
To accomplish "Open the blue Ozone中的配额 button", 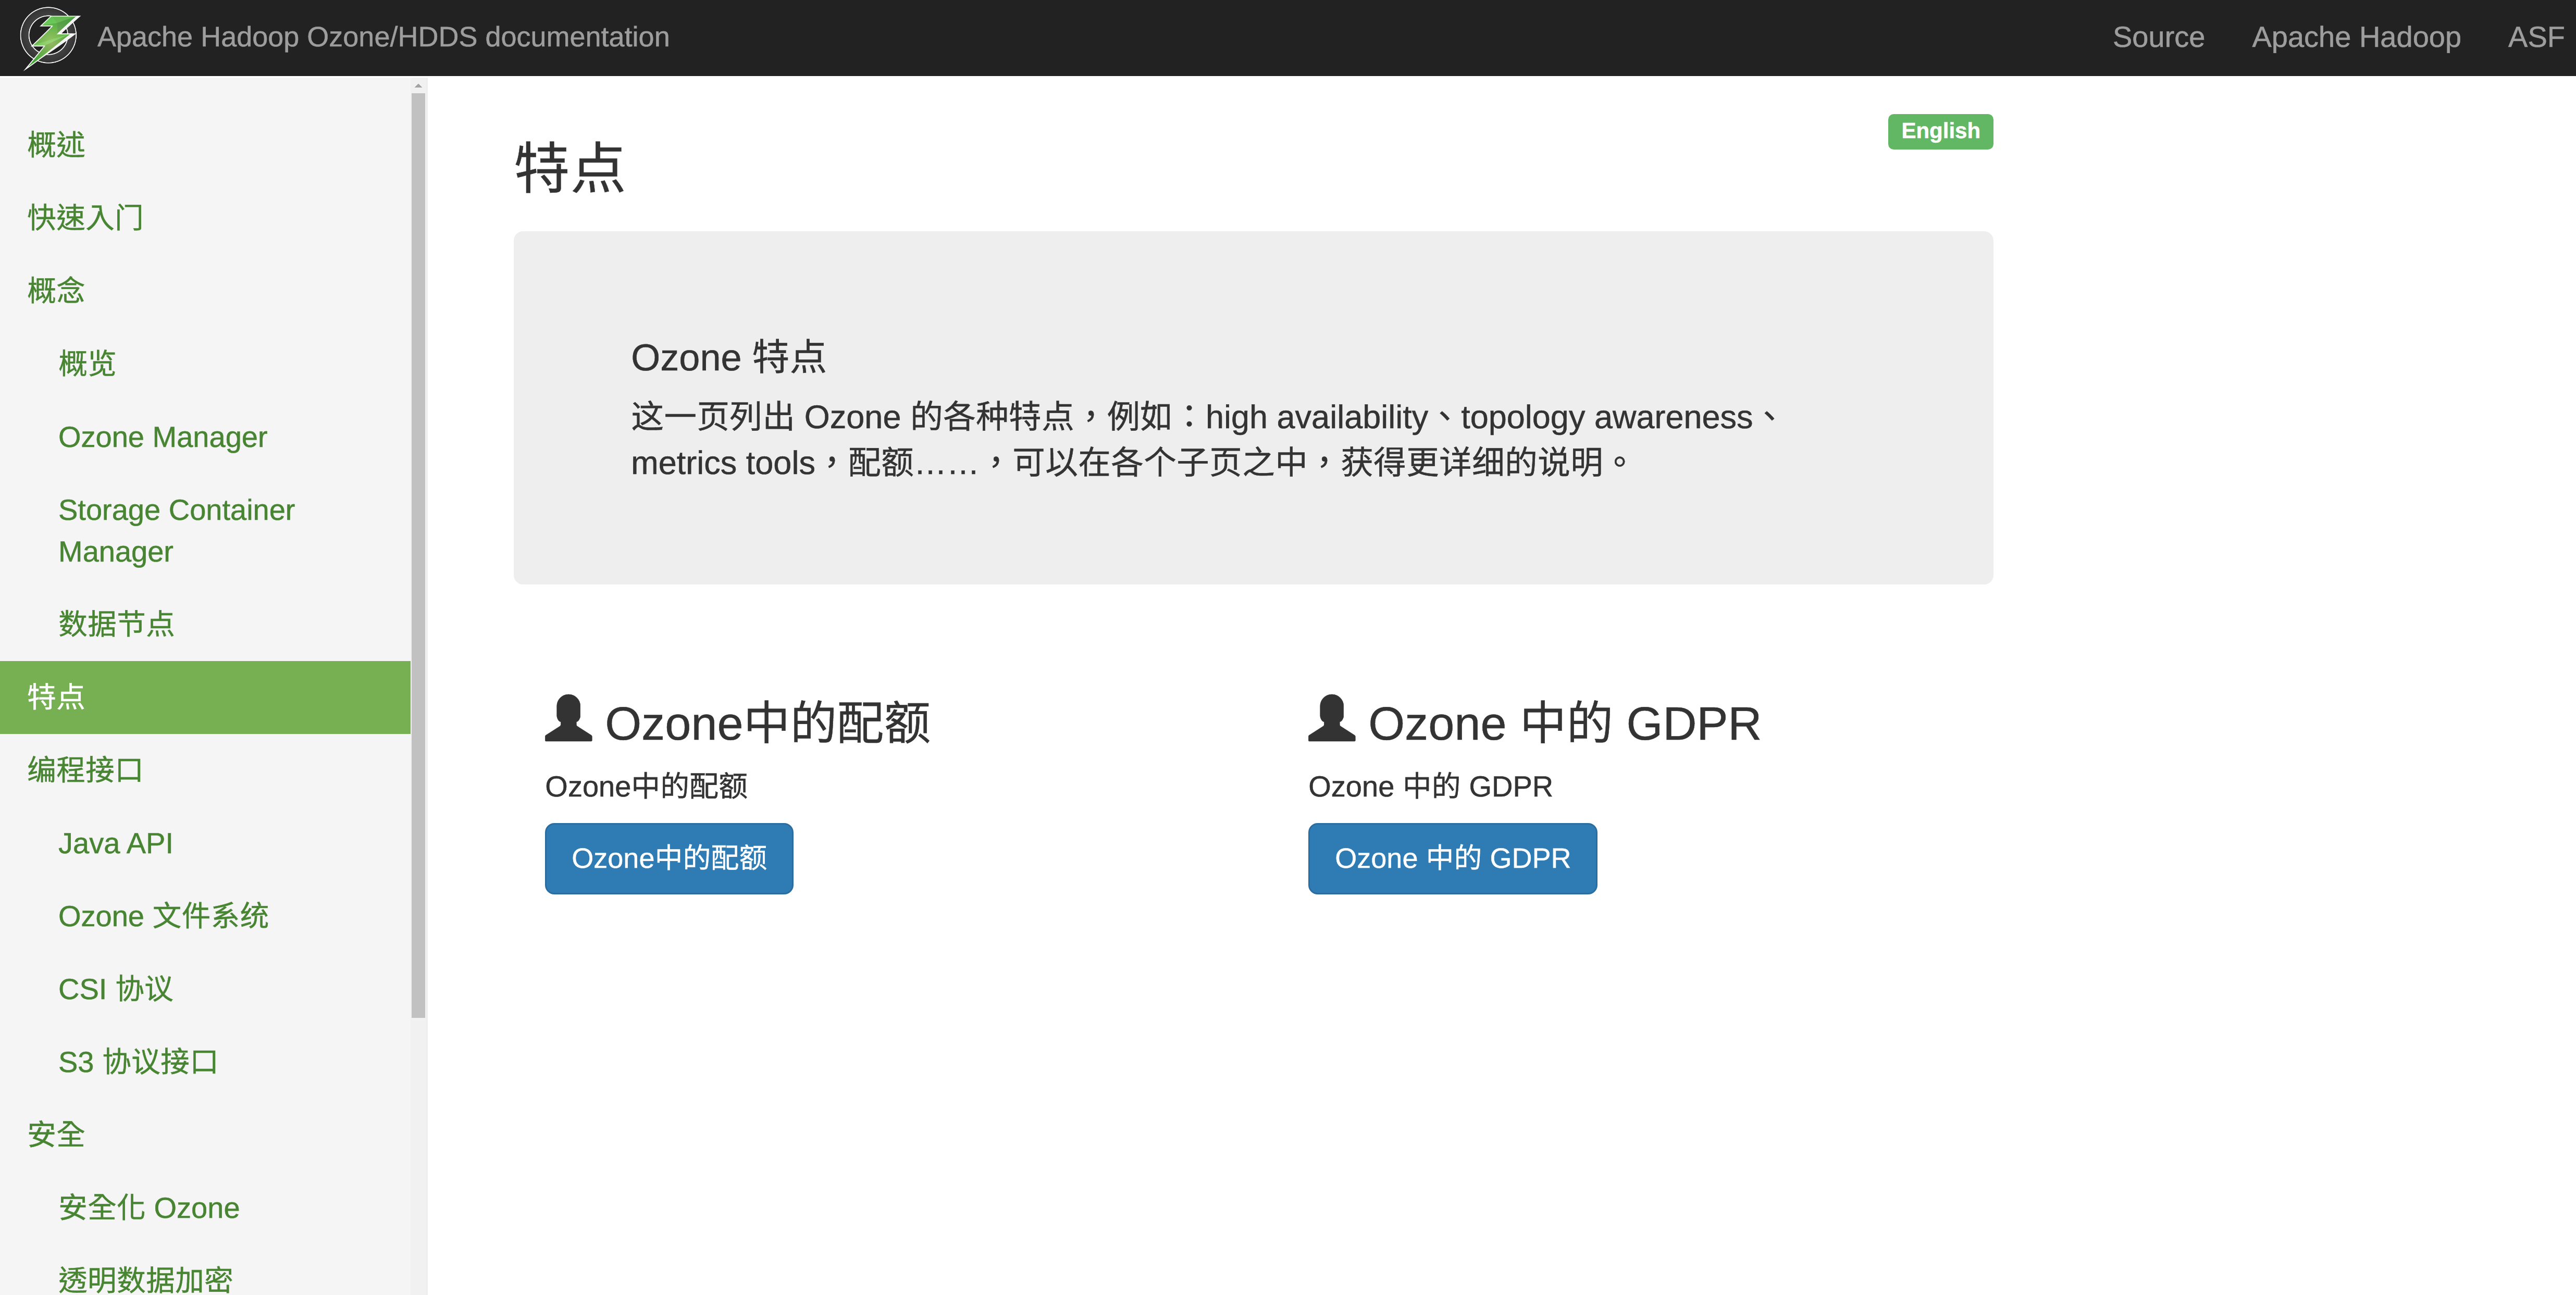I will pos(668,858).
